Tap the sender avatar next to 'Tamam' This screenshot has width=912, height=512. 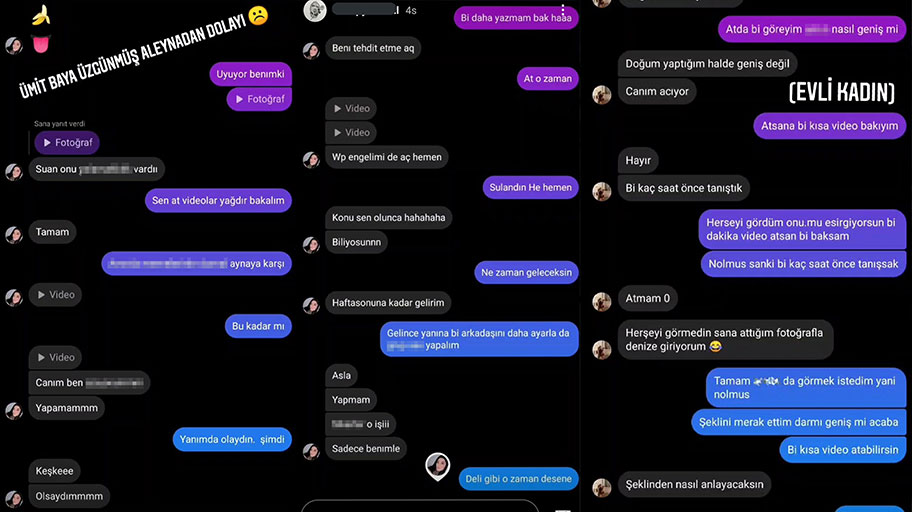tap(14, 234)
